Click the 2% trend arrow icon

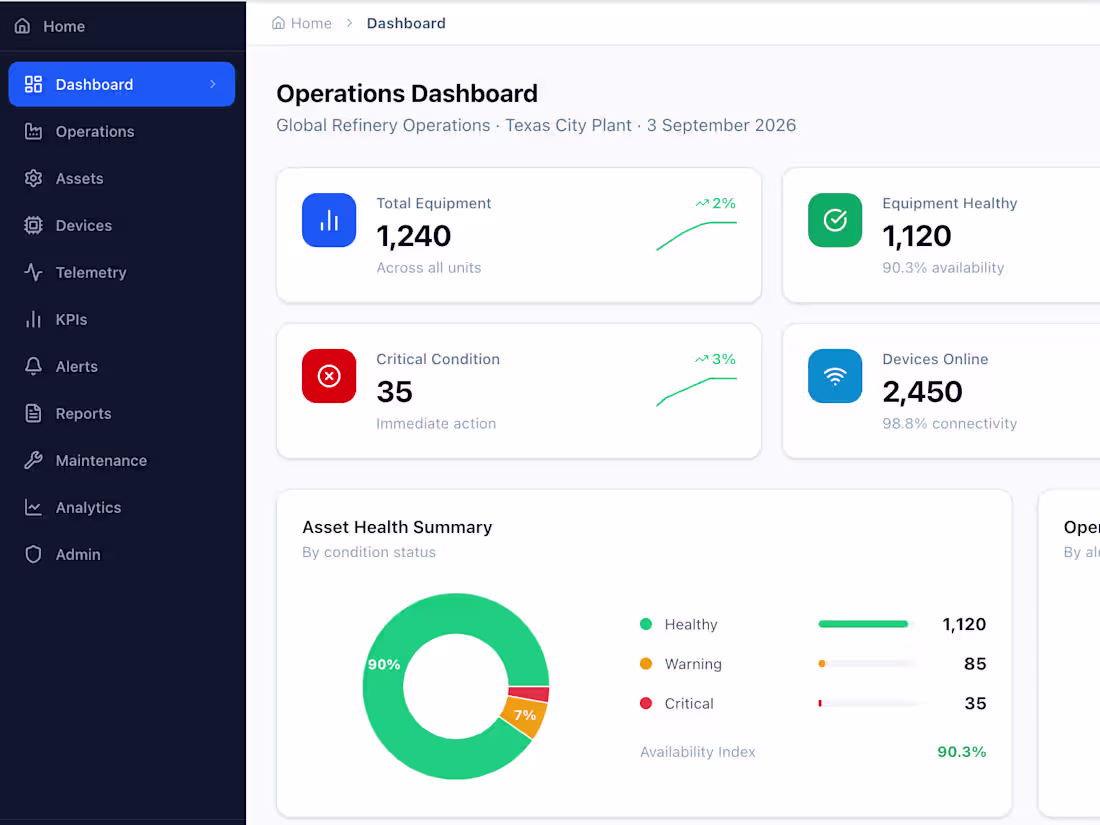tap(702, 203)
